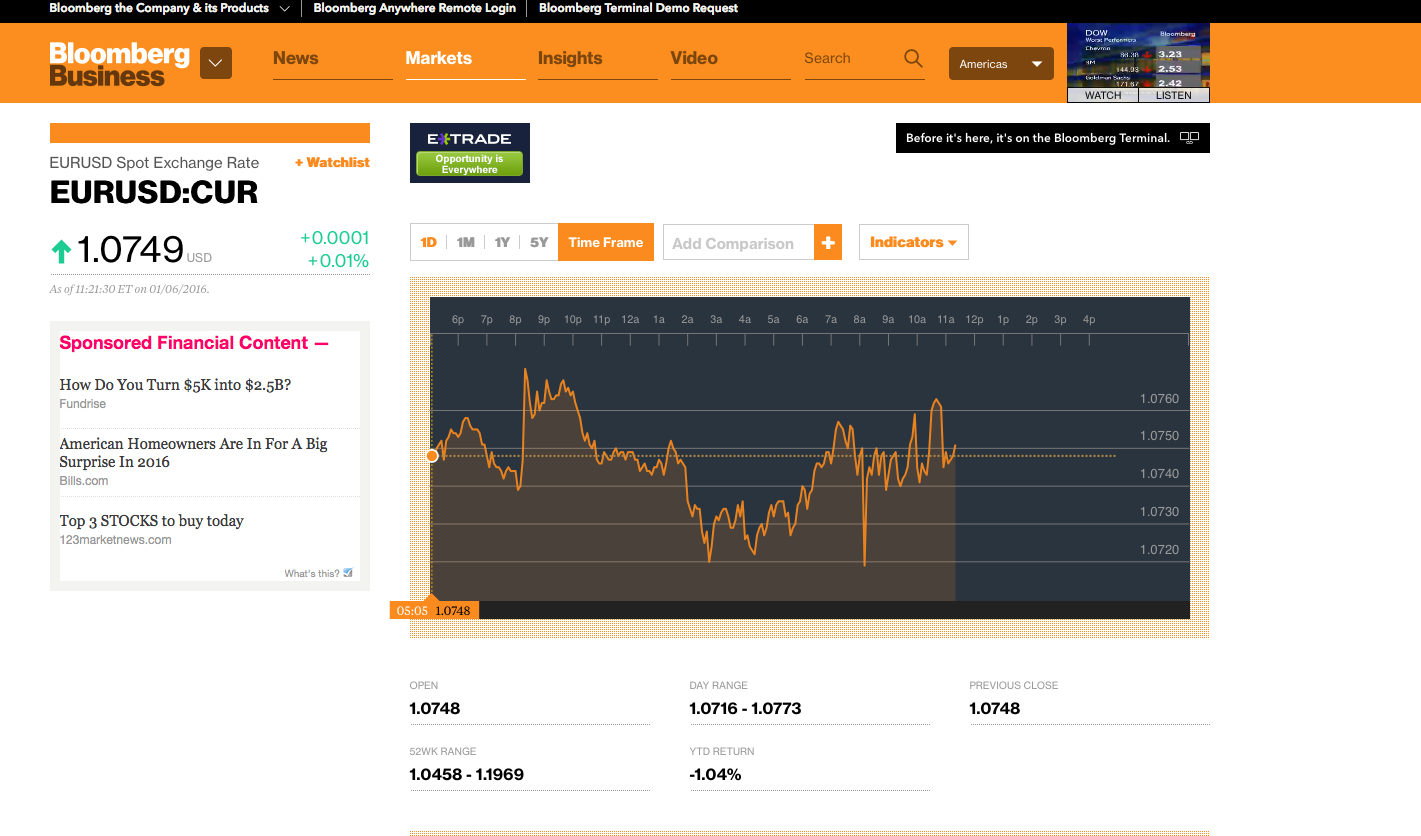This screenshot has width=1421, height=836.
Task: Click the What's this? sponsored content icon
Action: tap(348, 573)
